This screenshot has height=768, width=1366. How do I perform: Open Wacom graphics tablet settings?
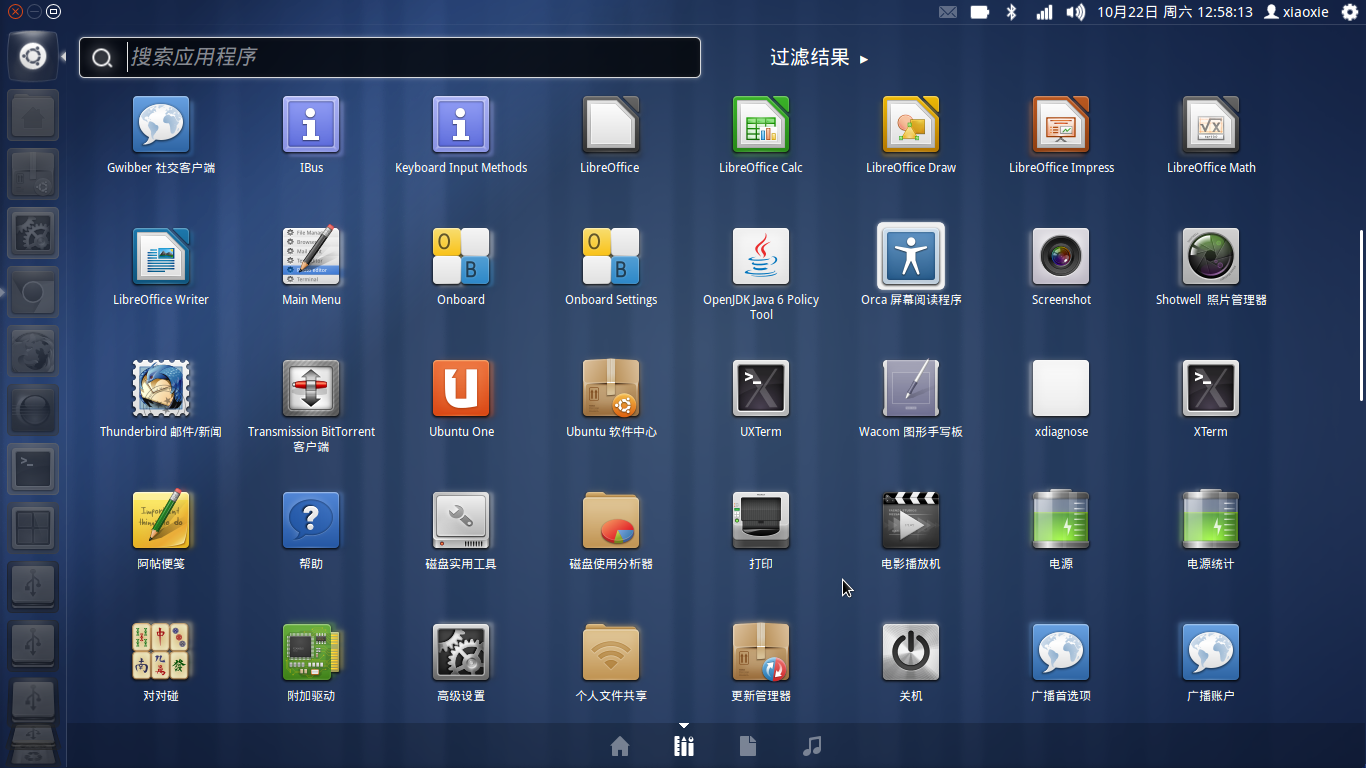(911, 389)
